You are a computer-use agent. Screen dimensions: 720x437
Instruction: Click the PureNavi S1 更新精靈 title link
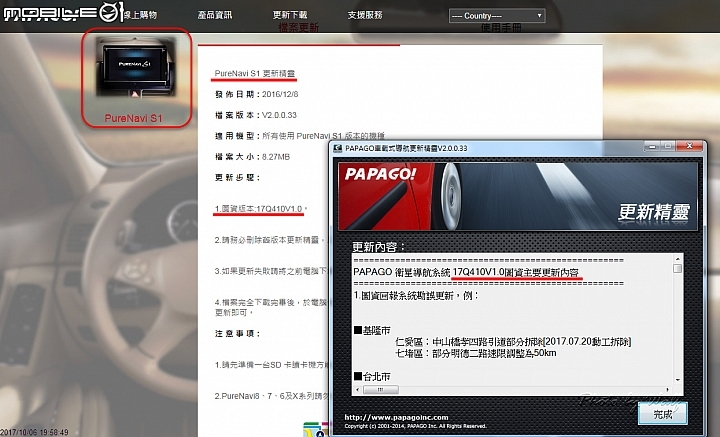254,73
